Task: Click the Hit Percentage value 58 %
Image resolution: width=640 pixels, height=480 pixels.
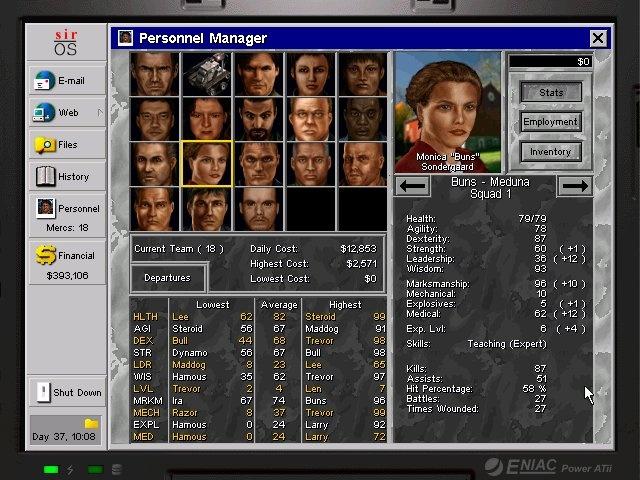Action: pos(534,389)
